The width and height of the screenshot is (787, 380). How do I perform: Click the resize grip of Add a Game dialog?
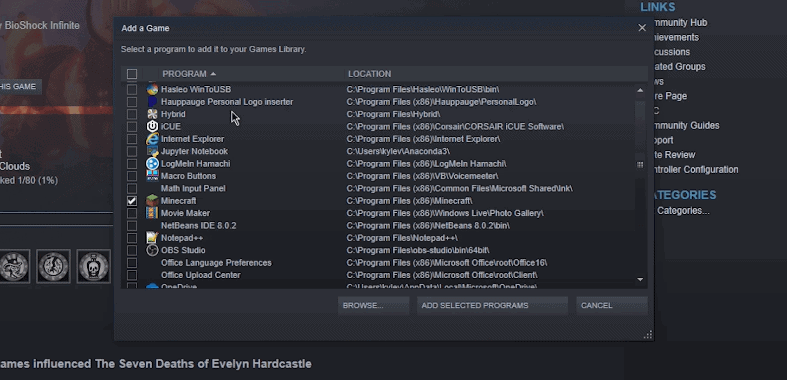click(647, 335)
